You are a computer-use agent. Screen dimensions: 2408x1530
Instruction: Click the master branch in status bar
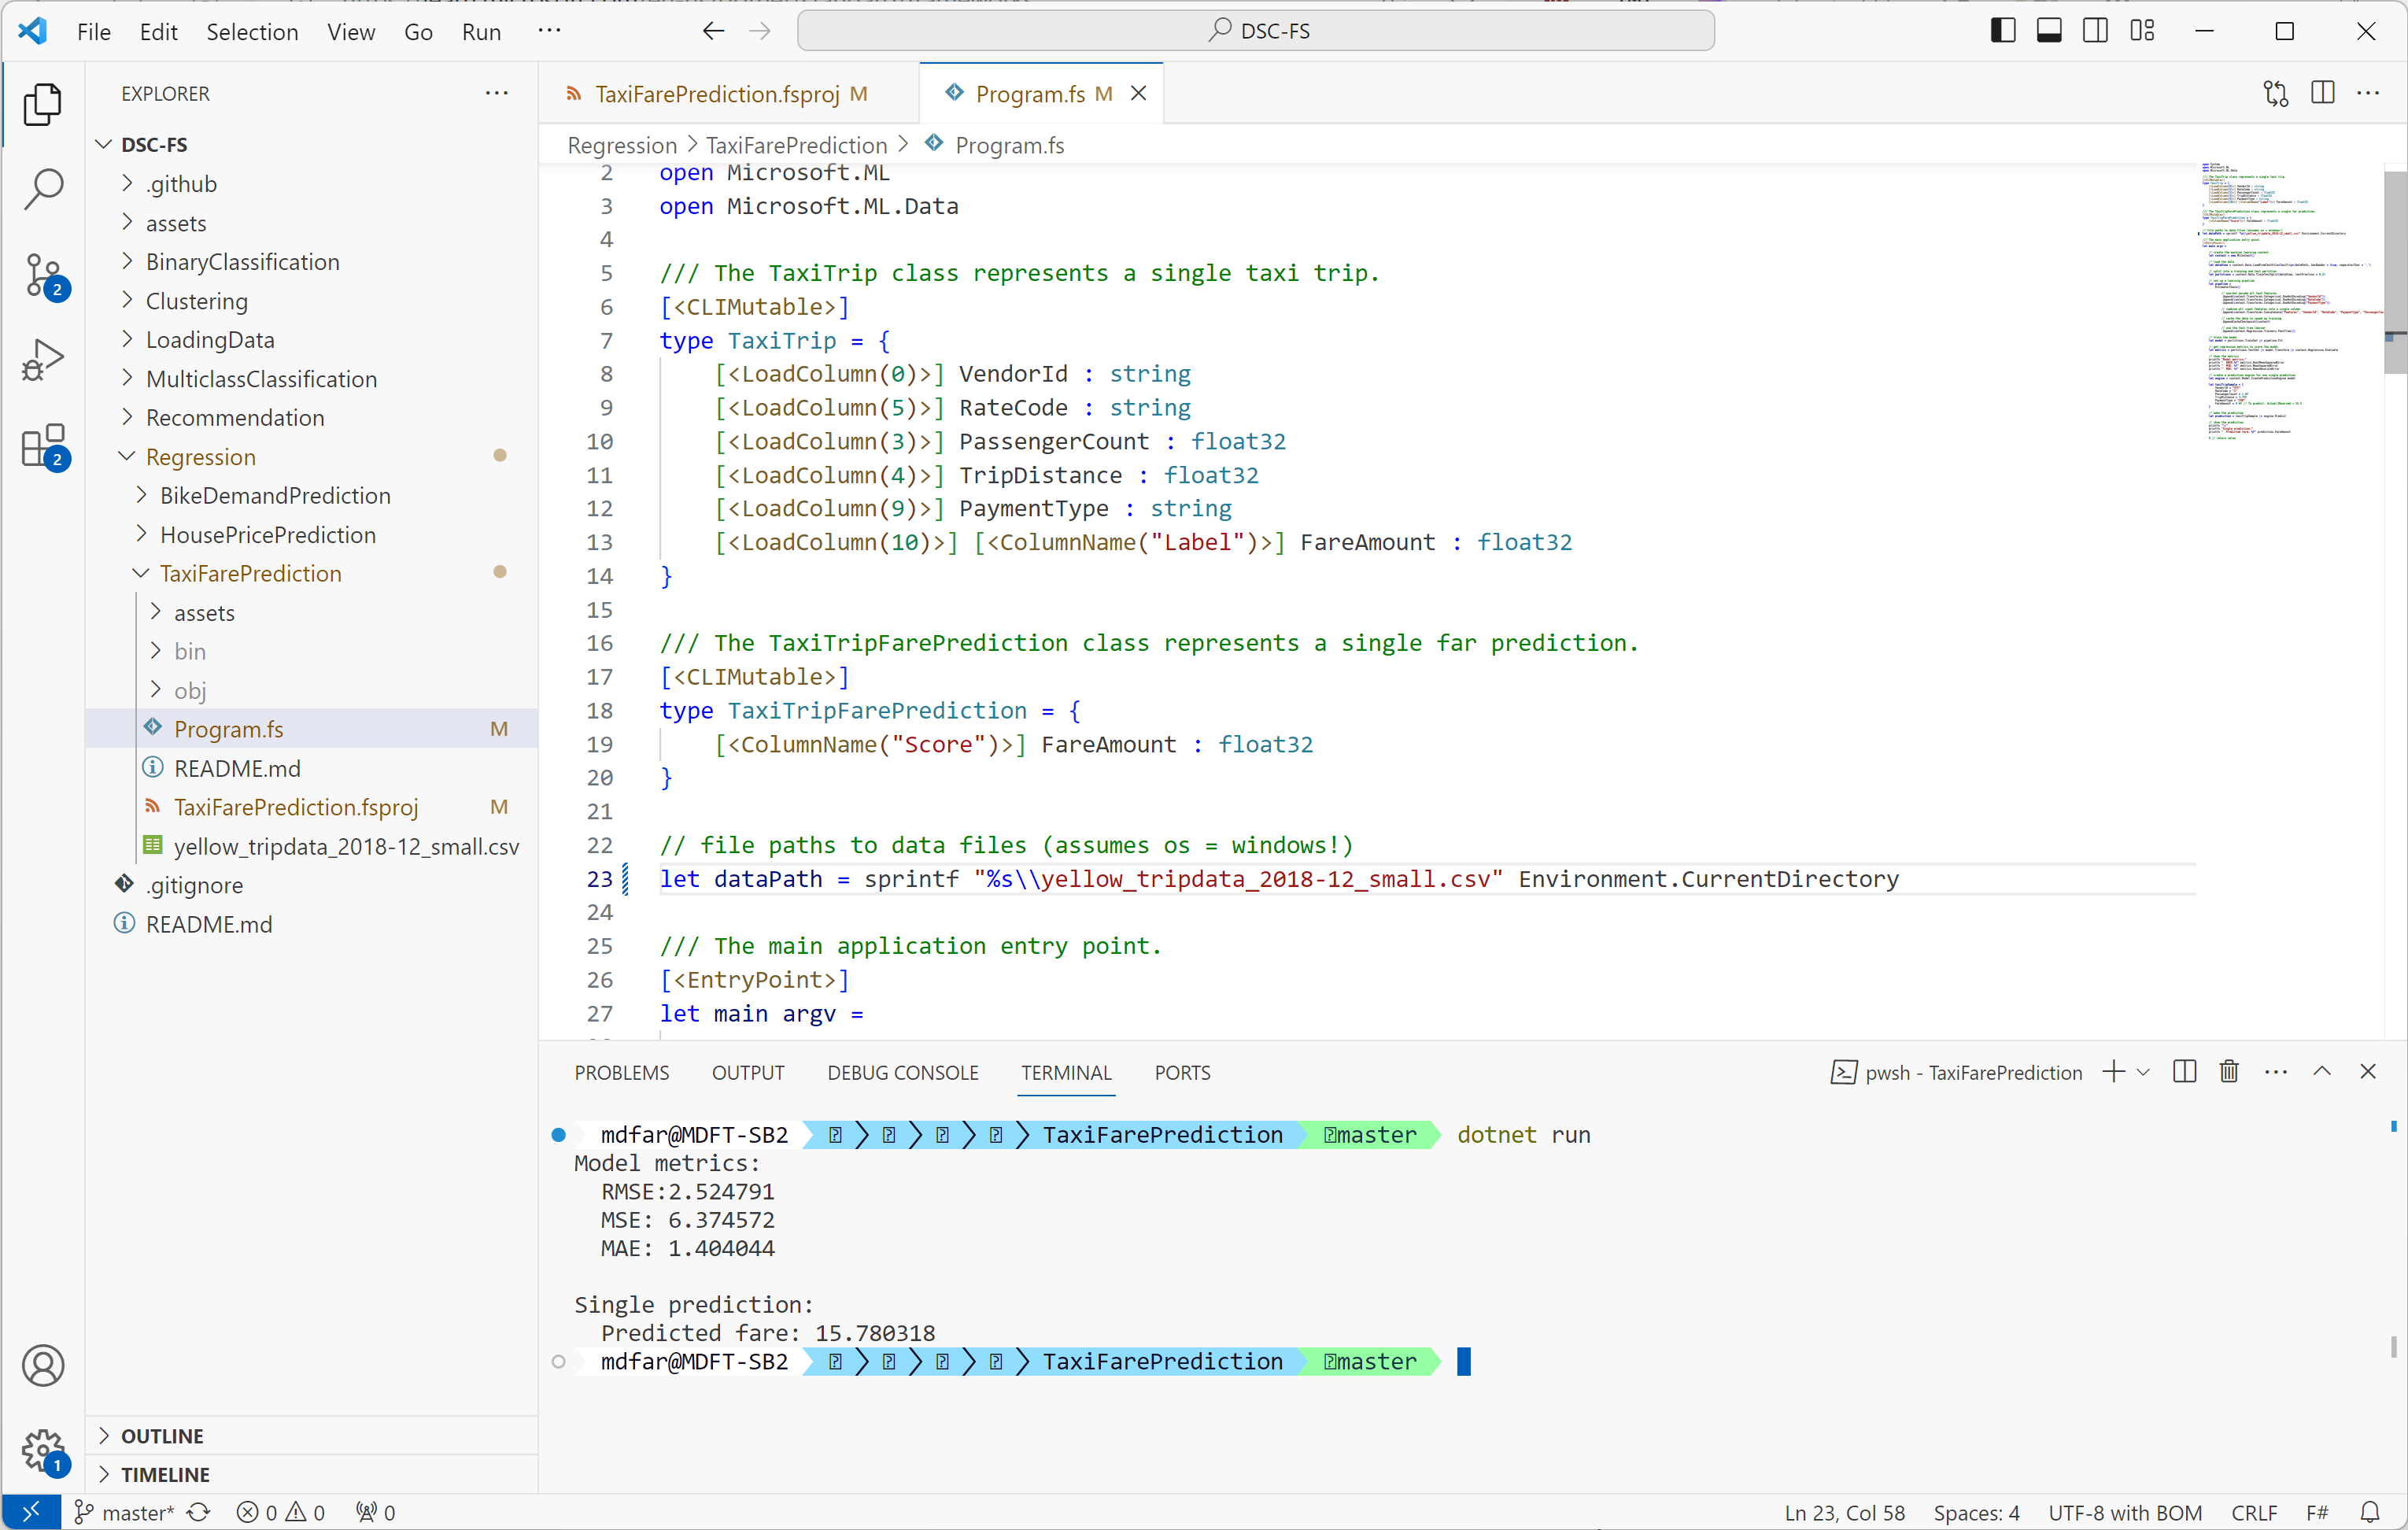point(126,1512)
